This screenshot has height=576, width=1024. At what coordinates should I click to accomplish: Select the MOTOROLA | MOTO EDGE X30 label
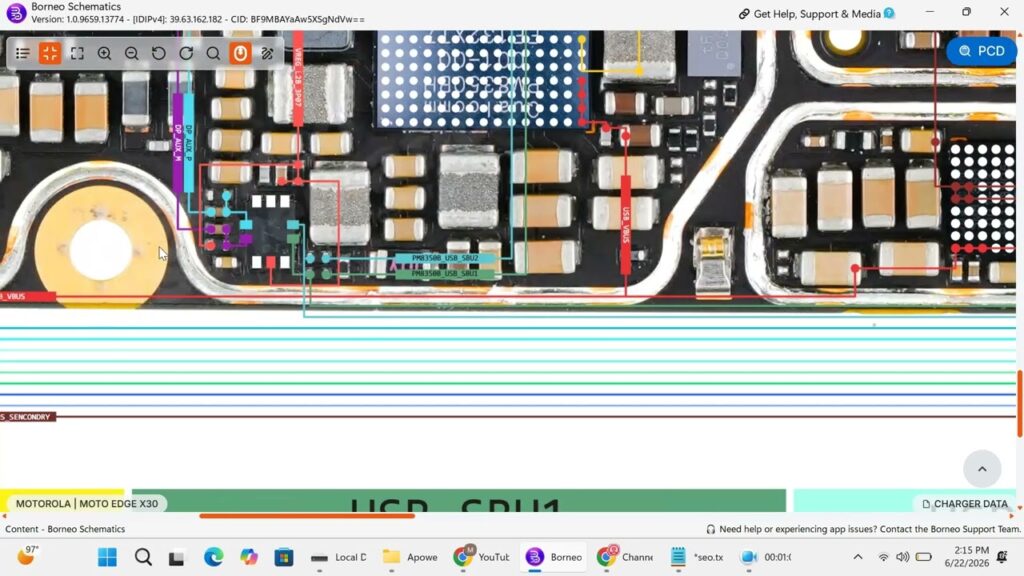(87, 504)
